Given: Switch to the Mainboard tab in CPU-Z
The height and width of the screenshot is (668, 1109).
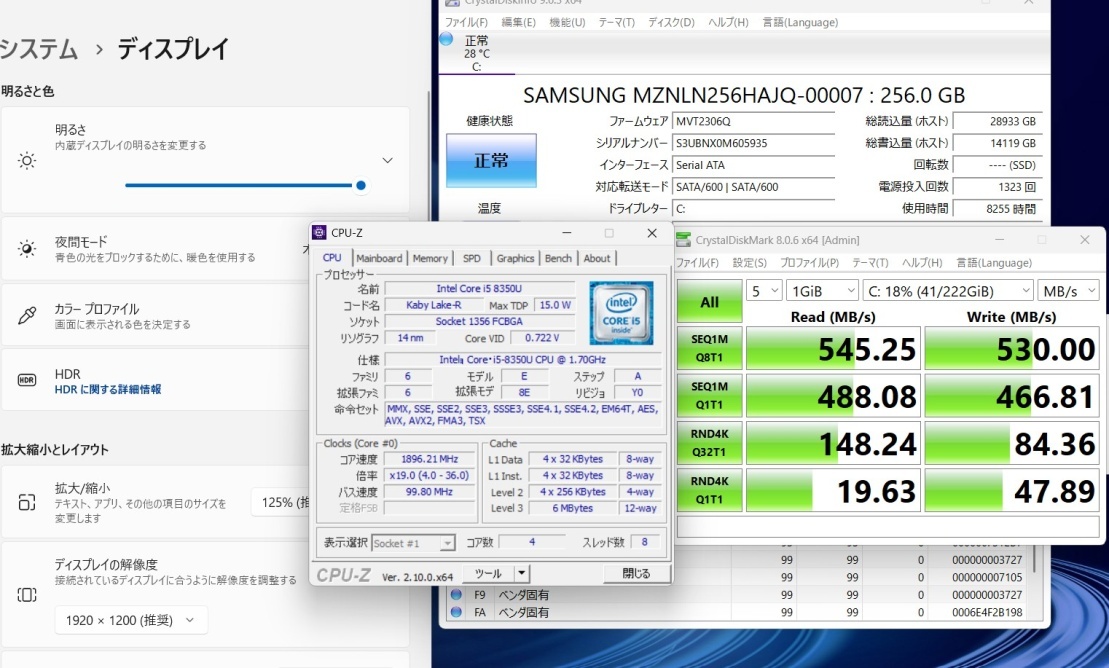Looking at the screenshot, I should 379,258.
